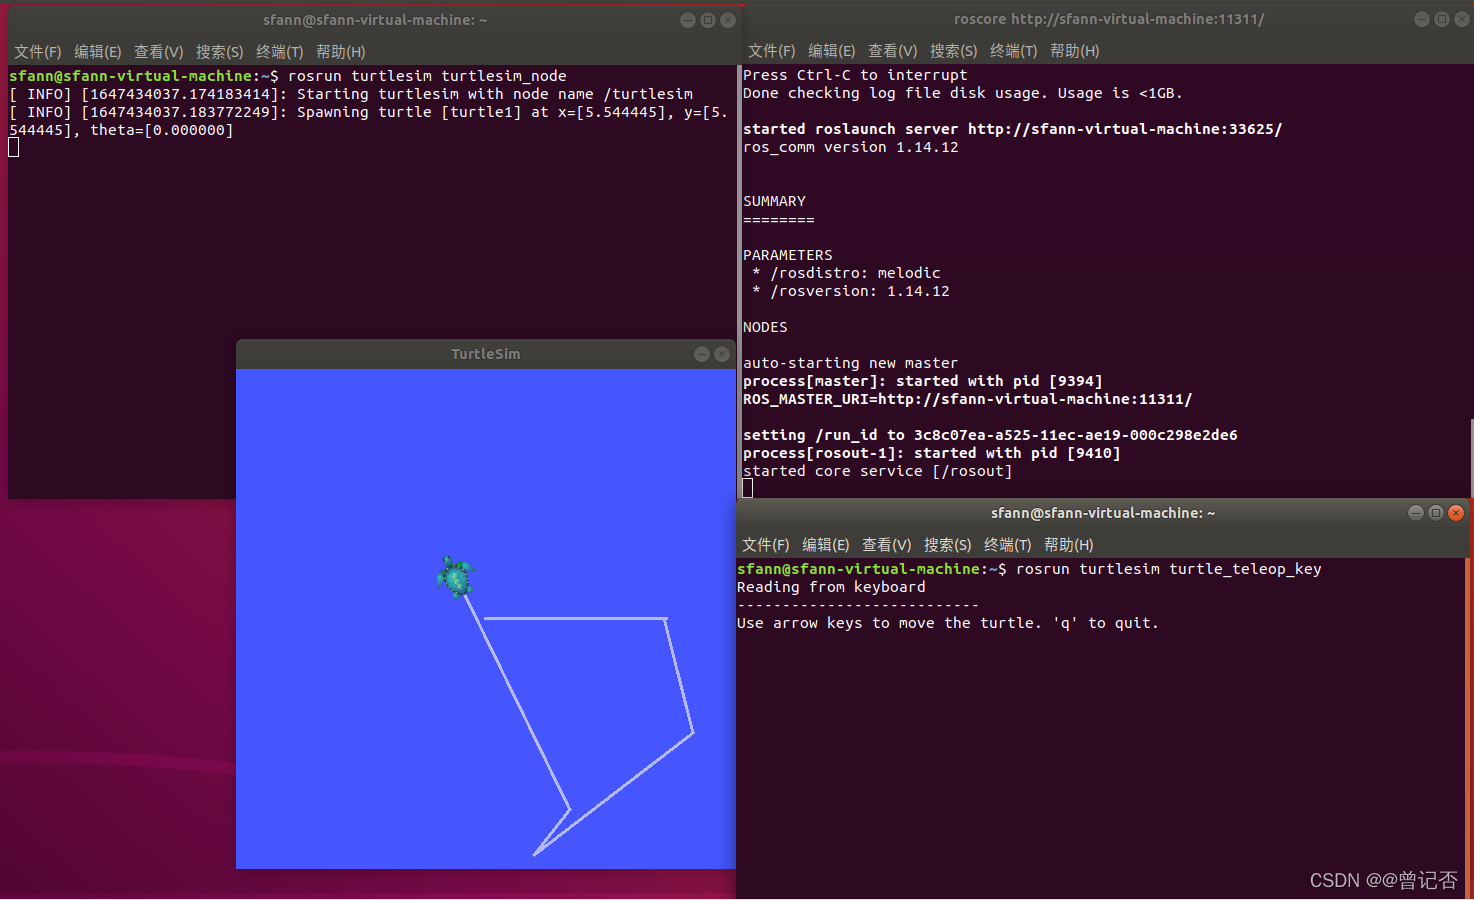
Task: Open 编辑(E) menu in roscore terminal
Action: (832, 50)
